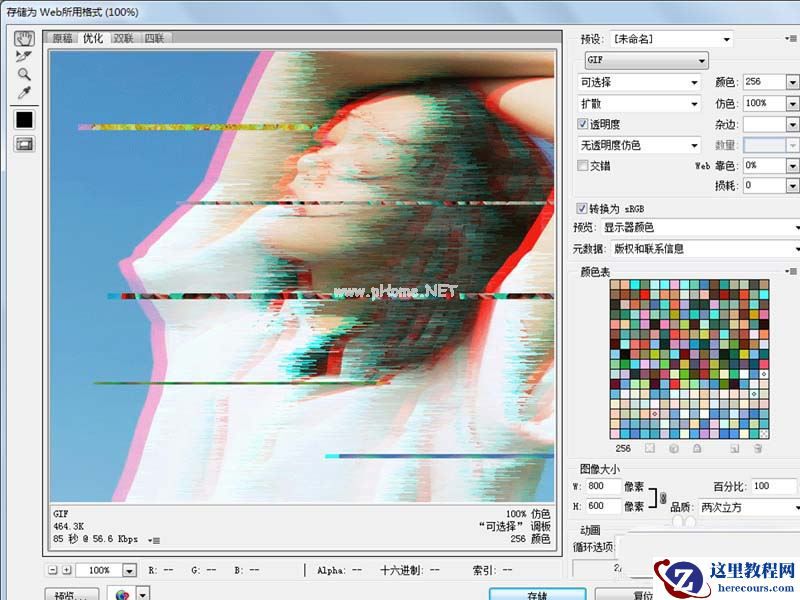This screenshot has width=800, height=600.
Task: Click the 颜色 field showing 256
Action: pyautogui.click(x=764, y=82)
